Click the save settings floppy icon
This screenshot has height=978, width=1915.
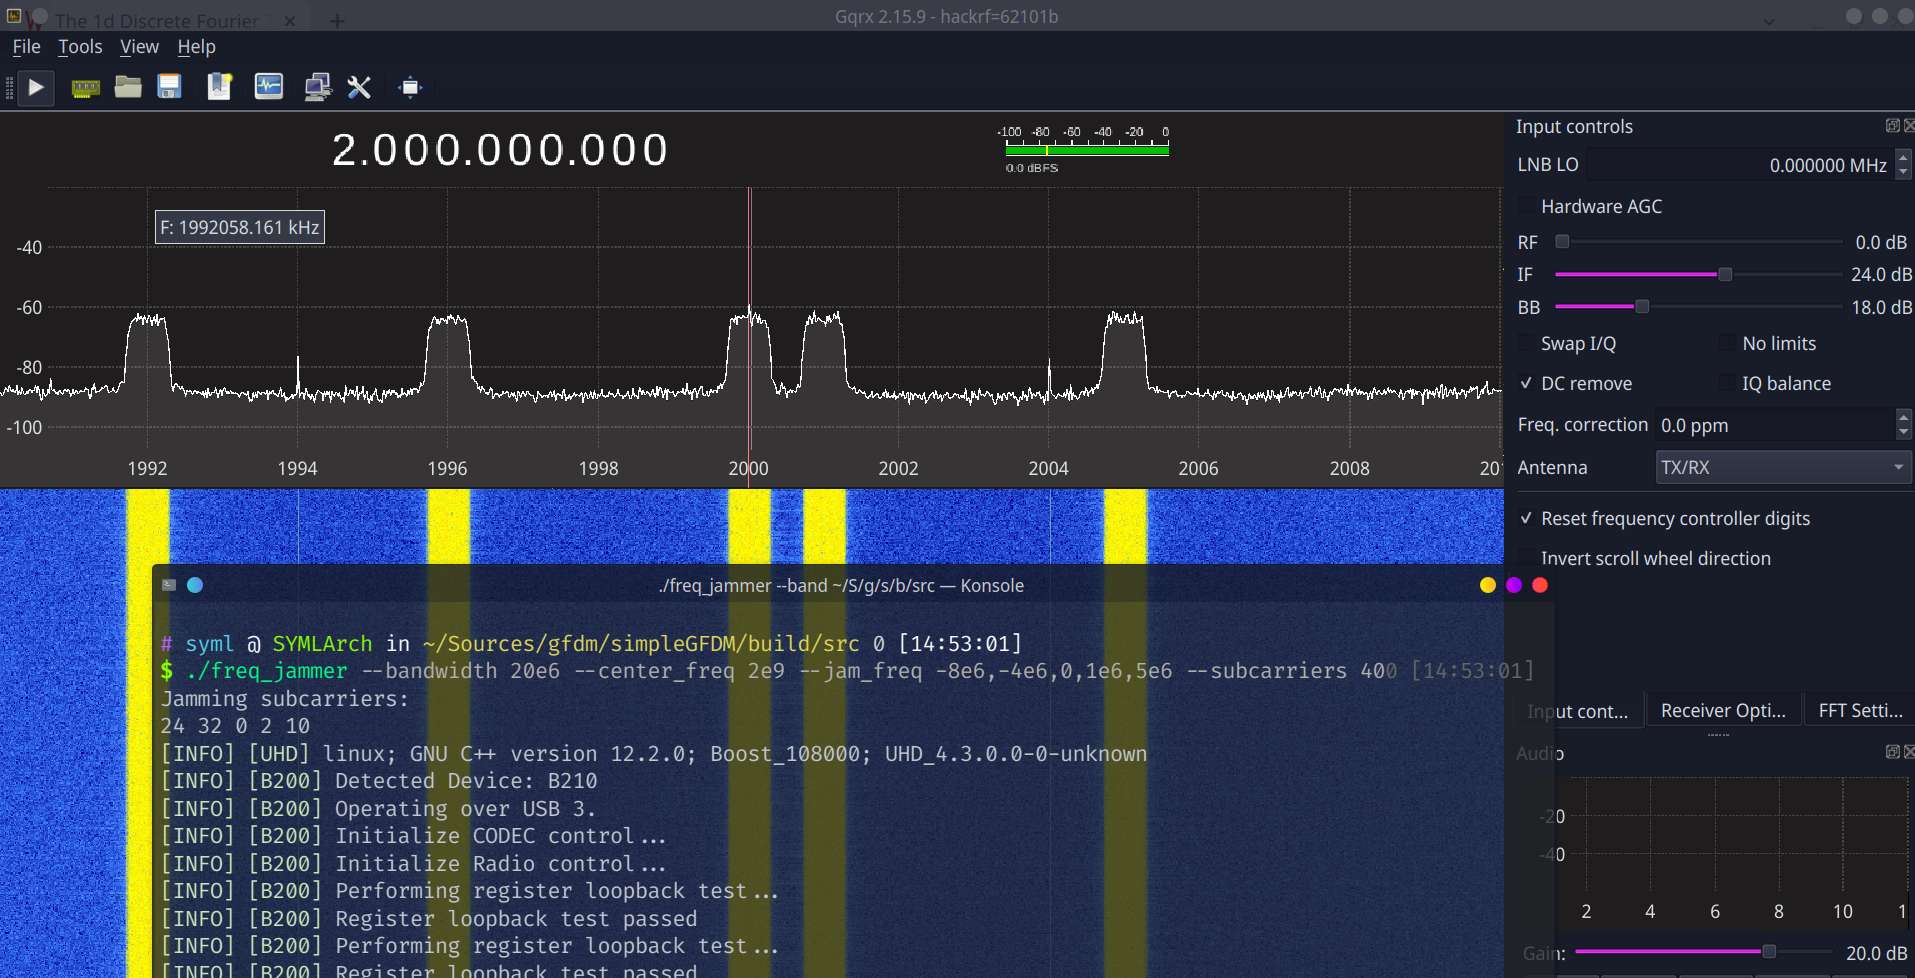click(170, 88)
